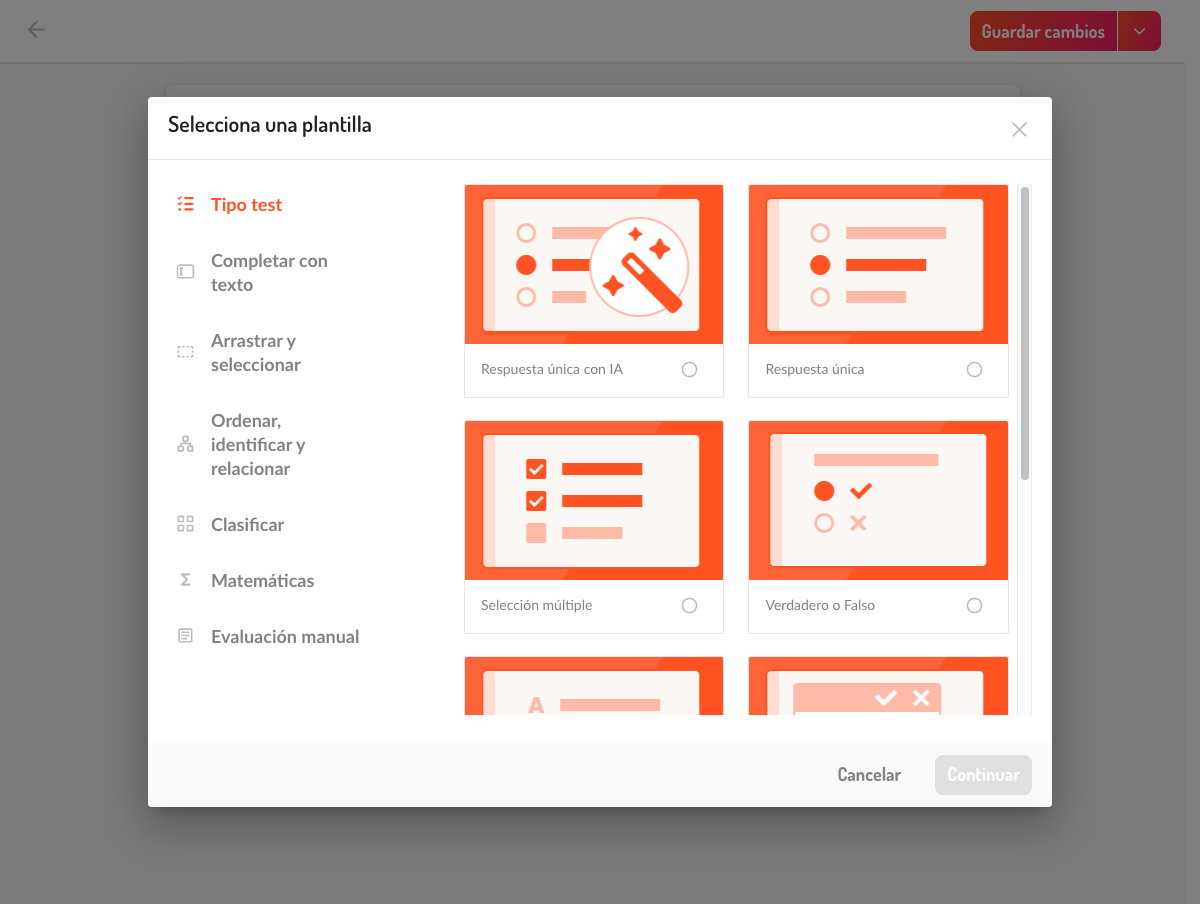The image size is (1200, 904).
Task: Open the Matemáticas template category
Action: [262, 581]
